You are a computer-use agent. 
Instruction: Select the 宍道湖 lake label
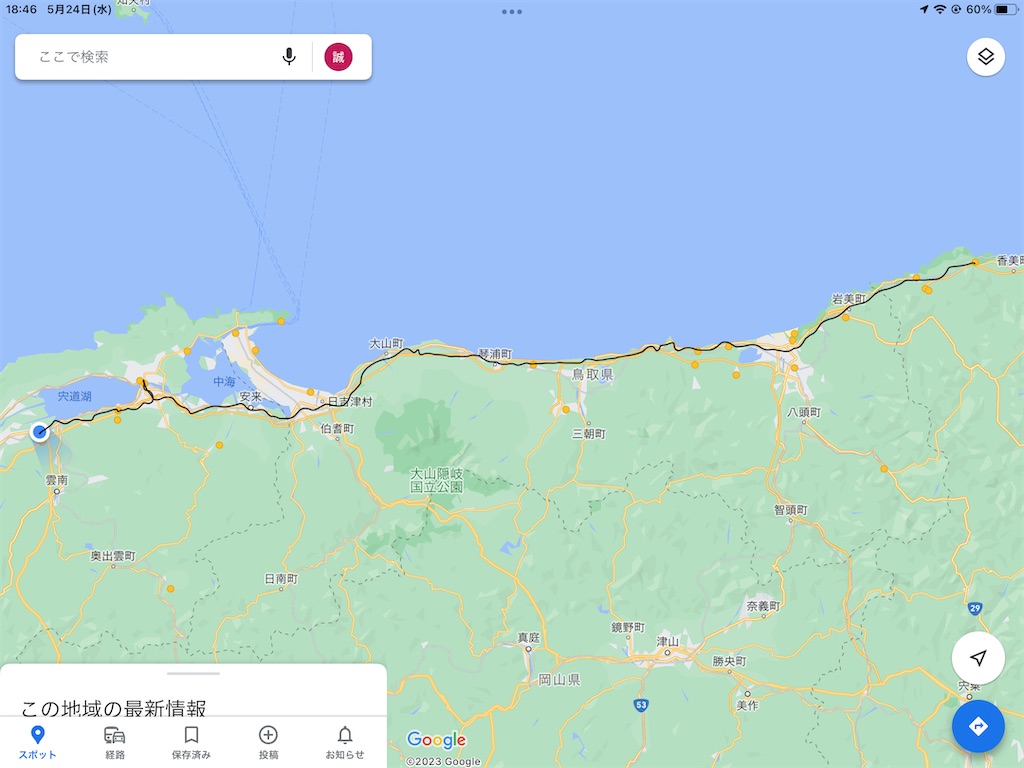point(74,396)
